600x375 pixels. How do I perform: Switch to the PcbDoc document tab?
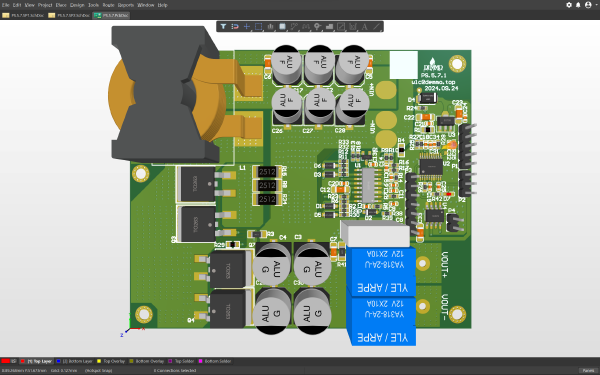coord(112,15)
